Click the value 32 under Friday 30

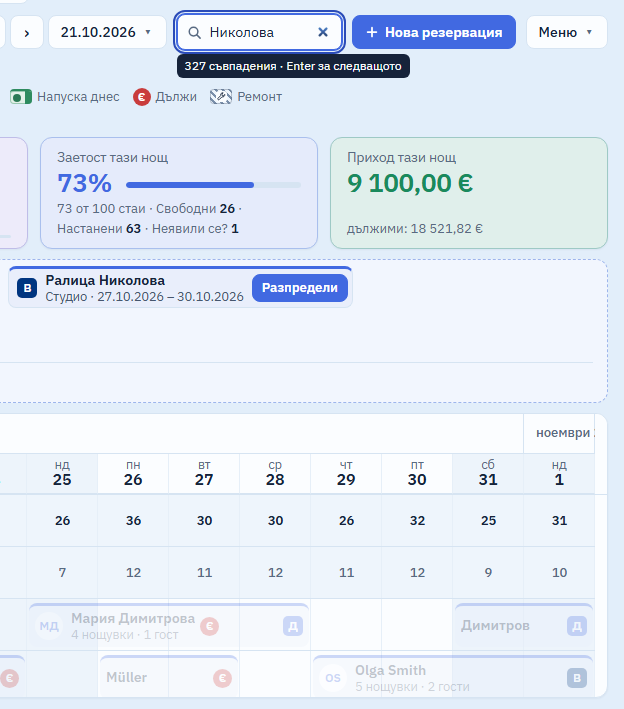coord(417,520)
